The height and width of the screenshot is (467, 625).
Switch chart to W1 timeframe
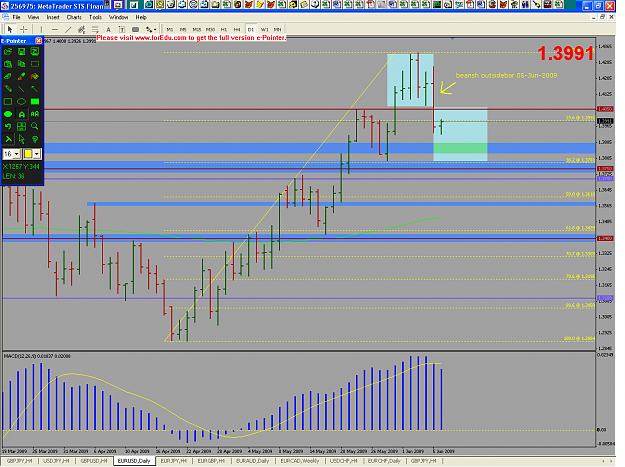click(x=264, y=29)
